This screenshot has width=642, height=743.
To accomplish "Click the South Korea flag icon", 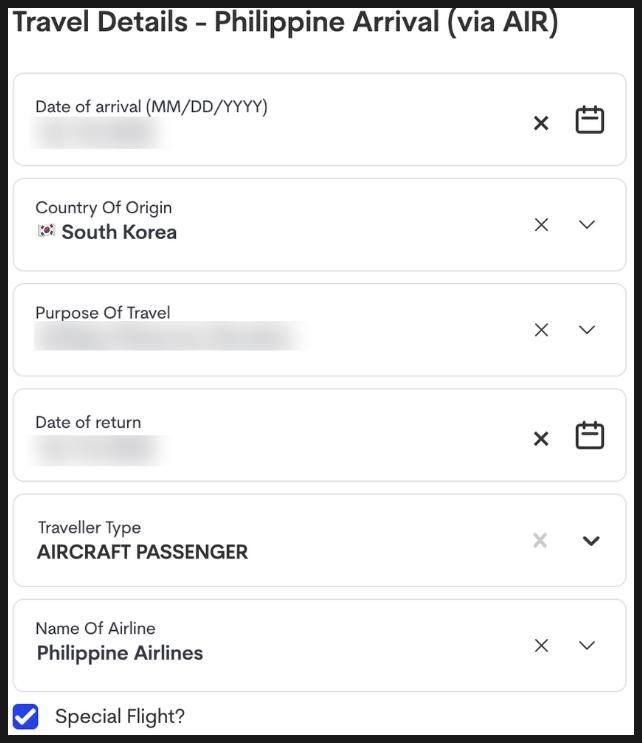I will coord(46,230).
